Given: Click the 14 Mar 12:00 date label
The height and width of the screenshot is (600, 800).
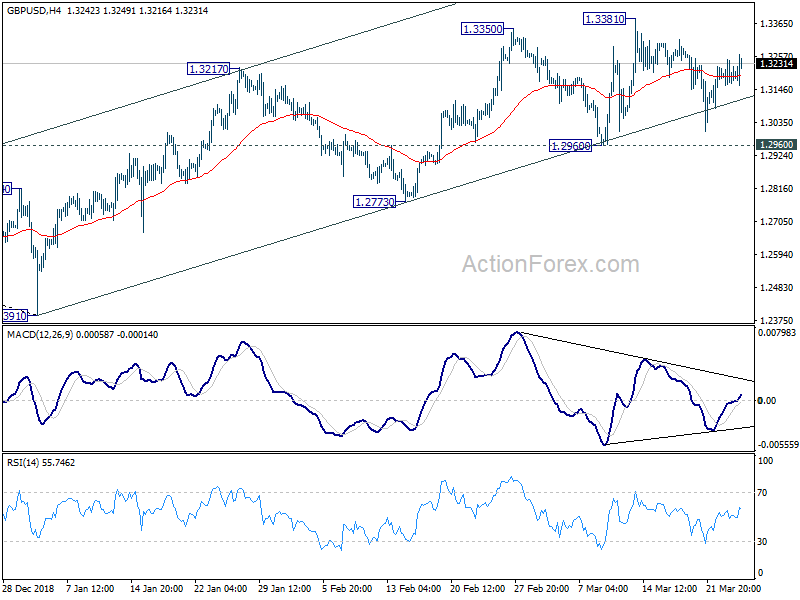Looking at the screenshot, I should click(x=669, y=588).
